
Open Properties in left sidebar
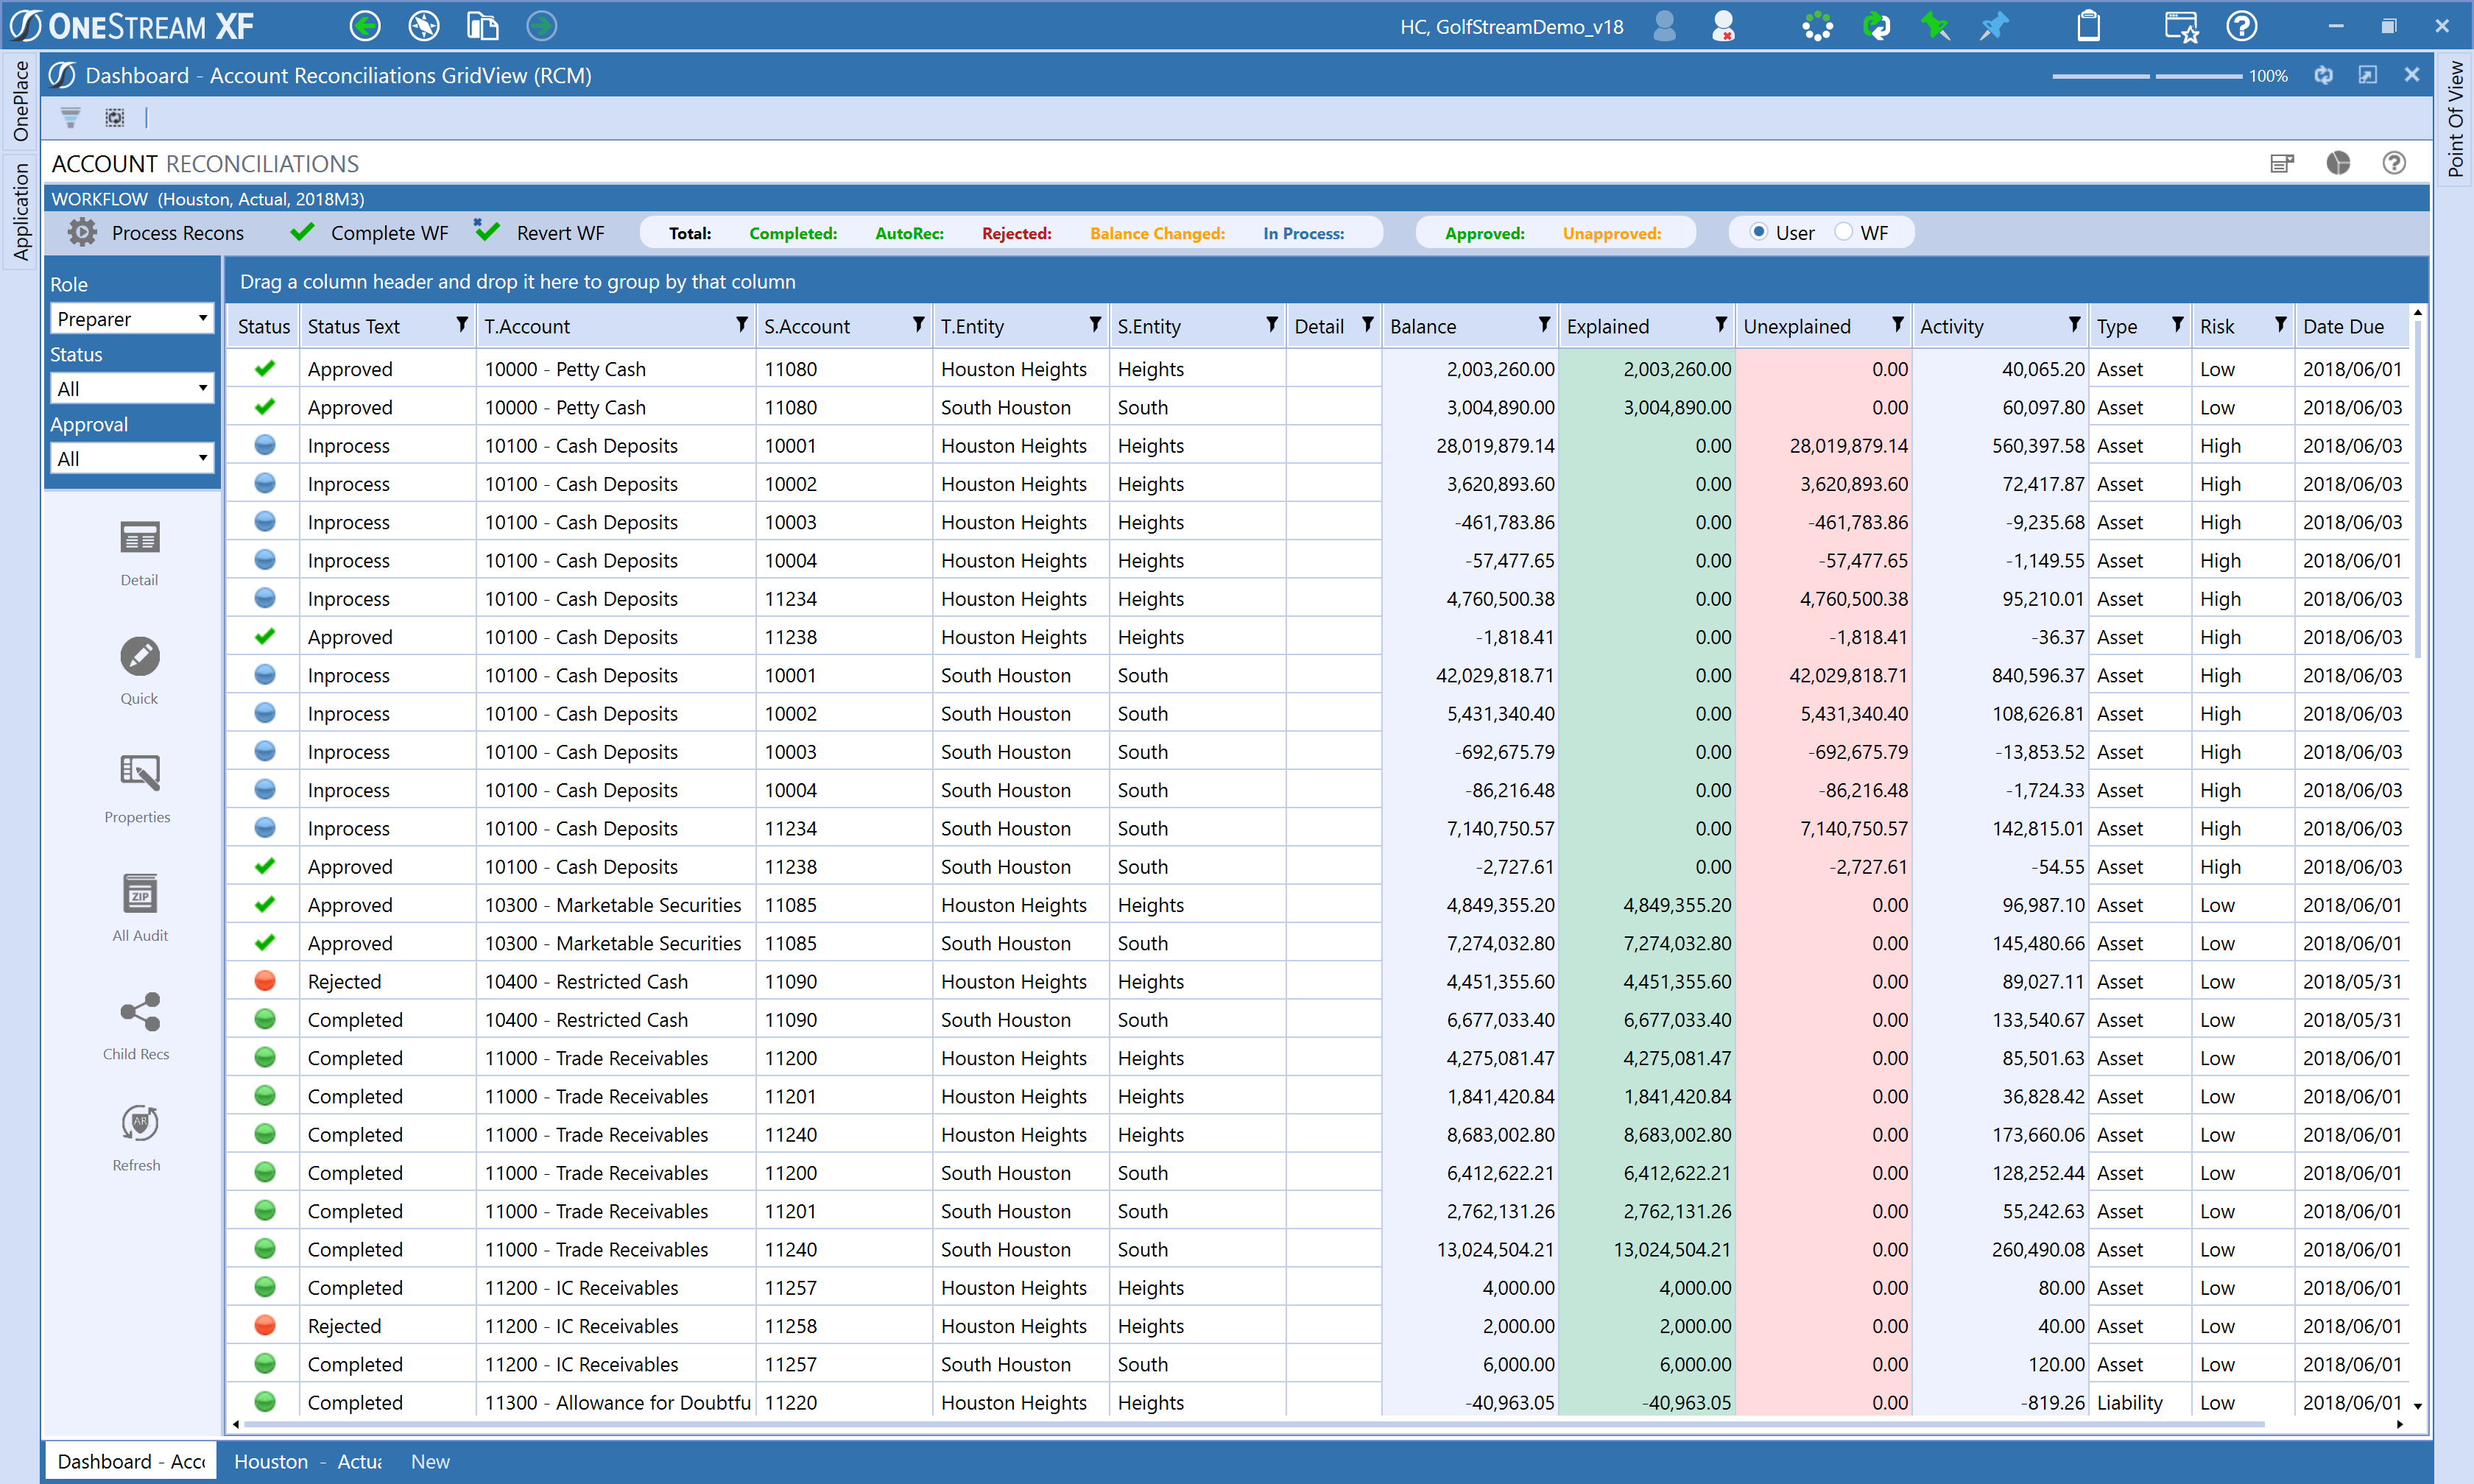(x=139, y=774)
